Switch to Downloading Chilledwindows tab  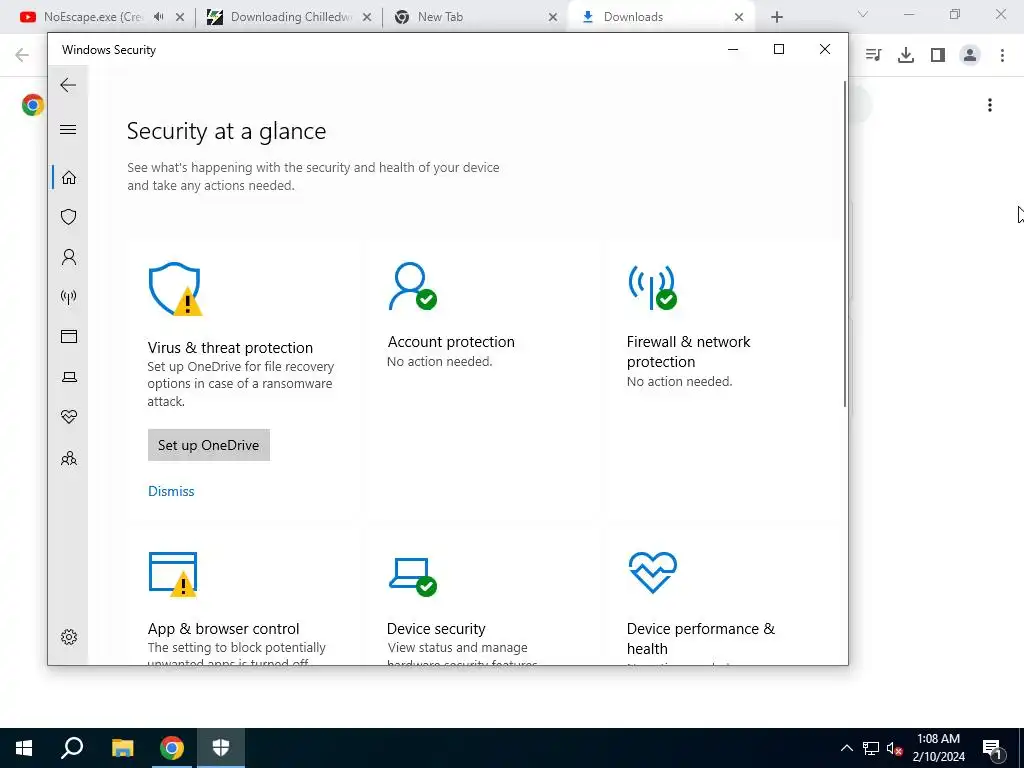click(x=291, y=17)
